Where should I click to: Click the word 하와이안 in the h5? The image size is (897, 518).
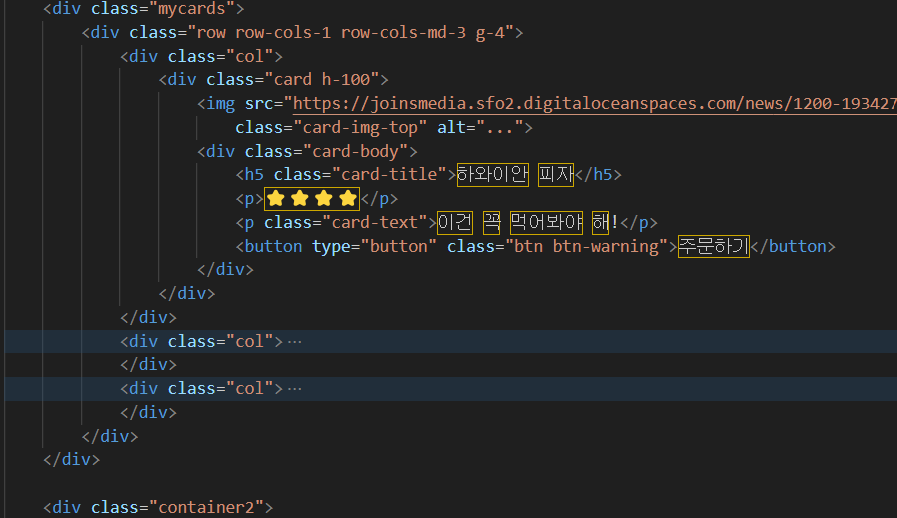click(x=493, y=175)
